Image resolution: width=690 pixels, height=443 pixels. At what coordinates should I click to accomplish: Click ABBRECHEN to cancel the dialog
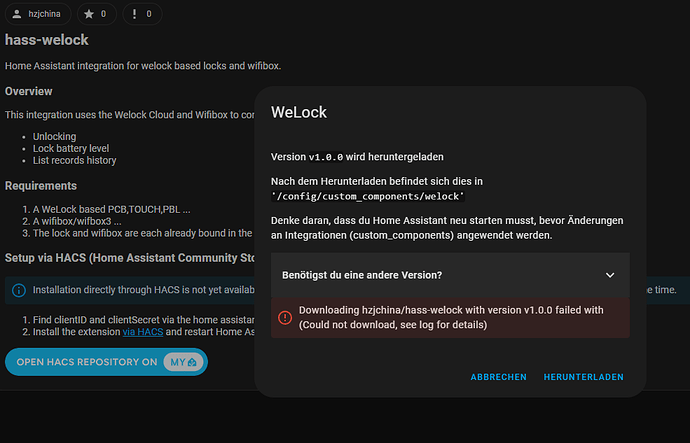pyautogui.click(x=499, y=377)
